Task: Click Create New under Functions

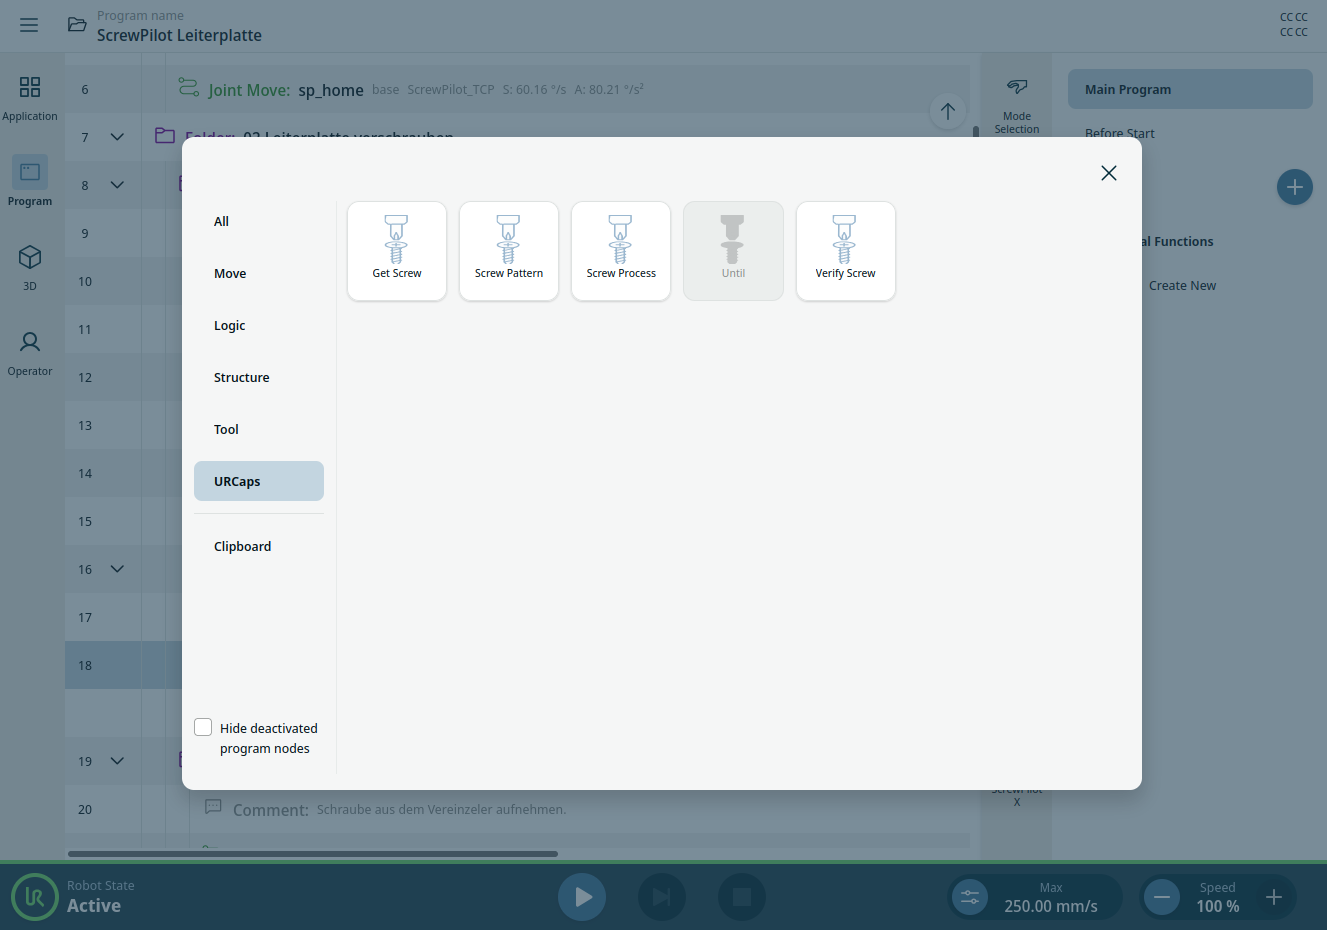Action: 1182,285
